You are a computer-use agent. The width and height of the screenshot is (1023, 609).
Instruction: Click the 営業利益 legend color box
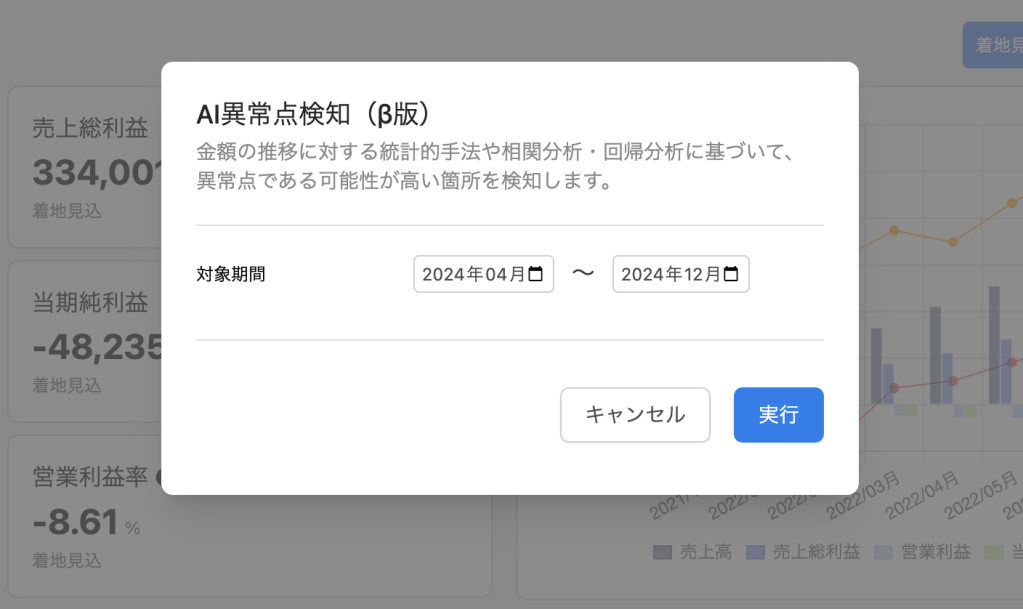coord(883,552)
